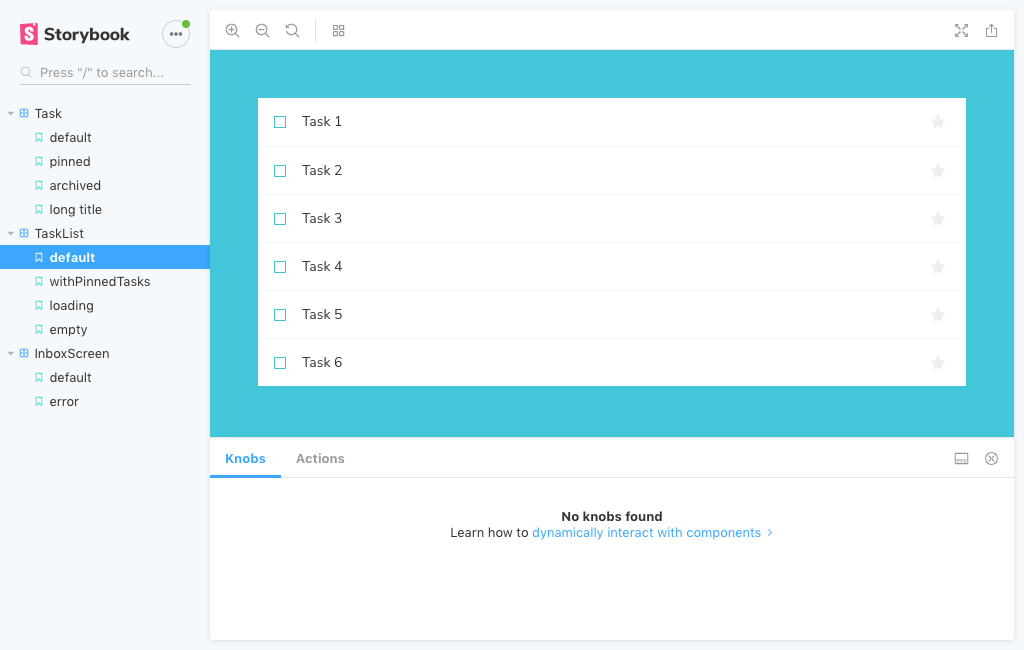Check the Task 2 checkbox
Image resolution: width=1024 pixels, height=650 pixels.
280,171
